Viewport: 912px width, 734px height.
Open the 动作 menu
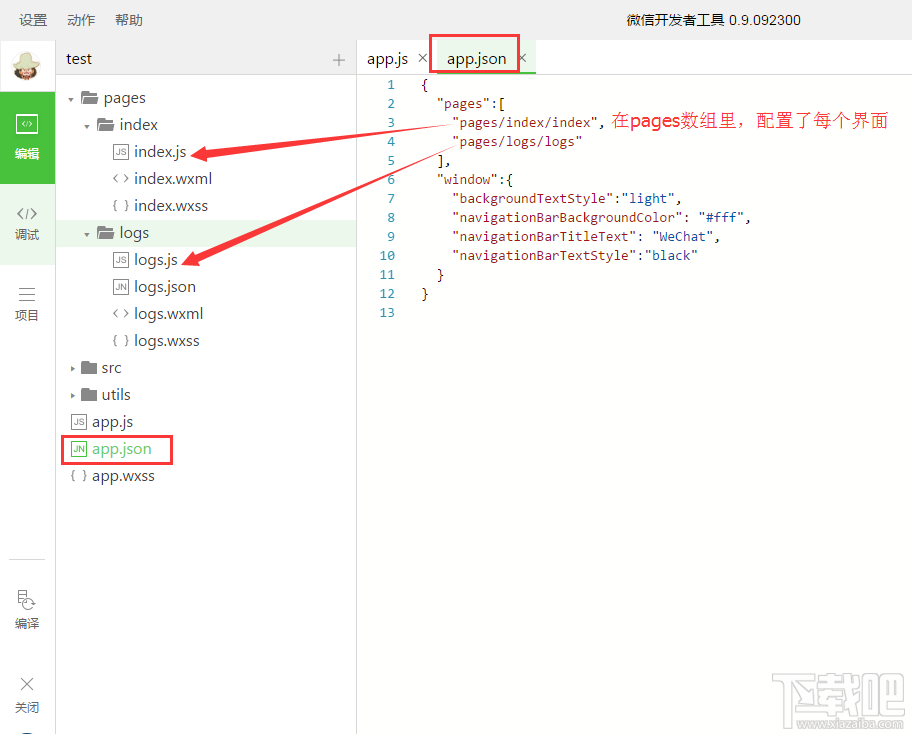(x=81, y=20)
